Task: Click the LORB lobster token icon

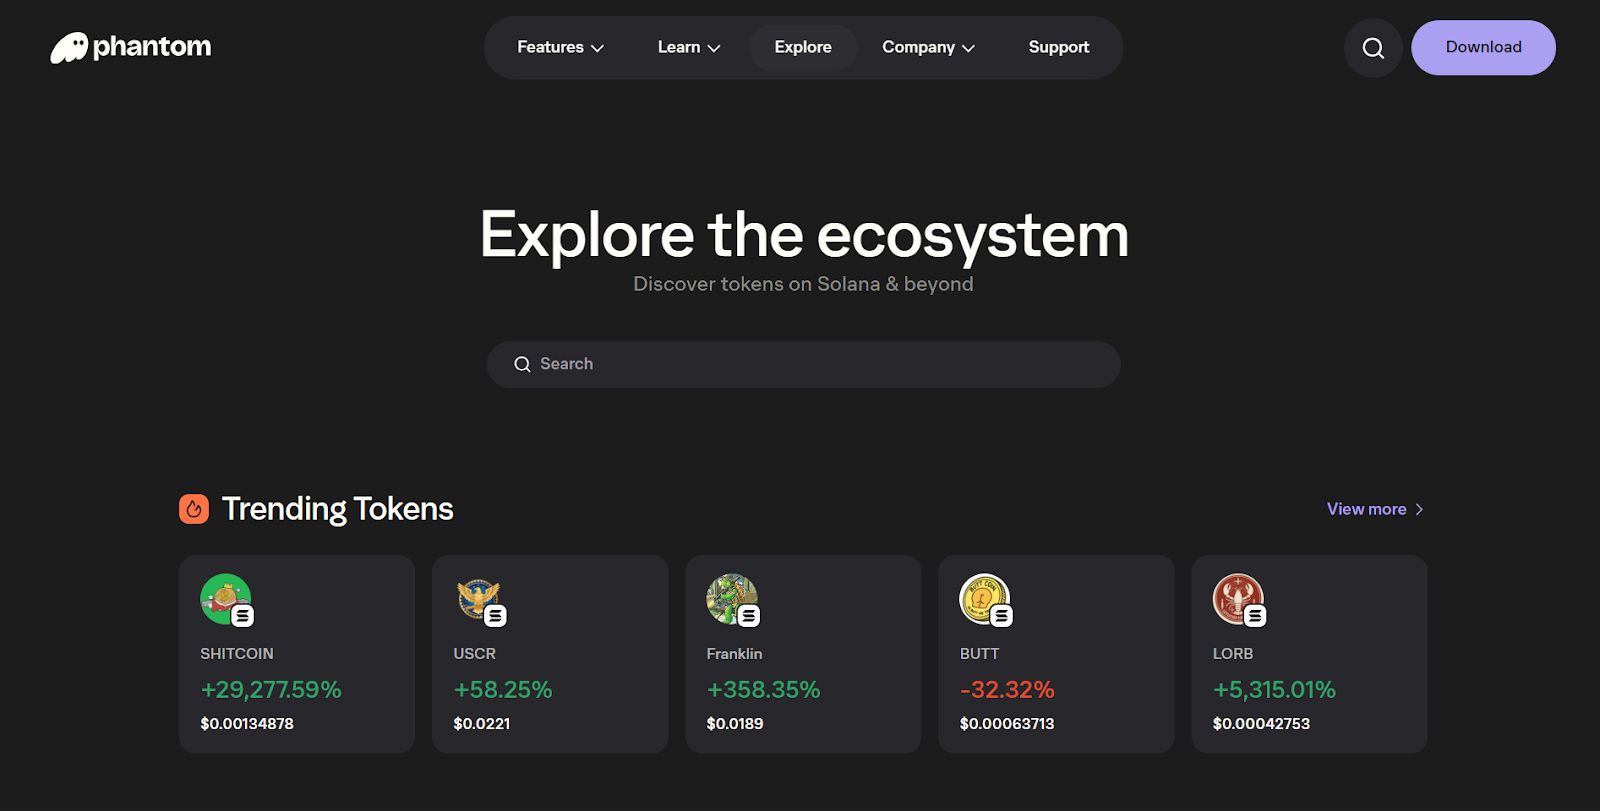Action: 1237,598
